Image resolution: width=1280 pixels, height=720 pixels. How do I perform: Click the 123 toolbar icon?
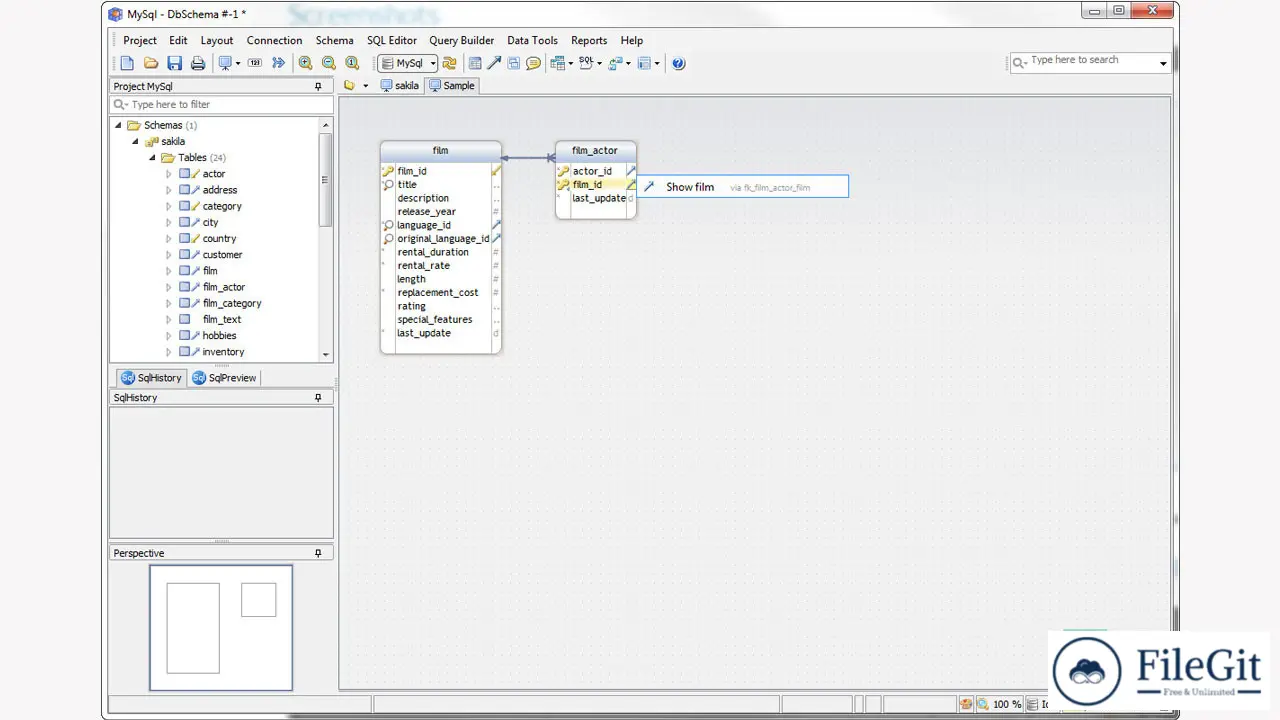click(255, 63)
